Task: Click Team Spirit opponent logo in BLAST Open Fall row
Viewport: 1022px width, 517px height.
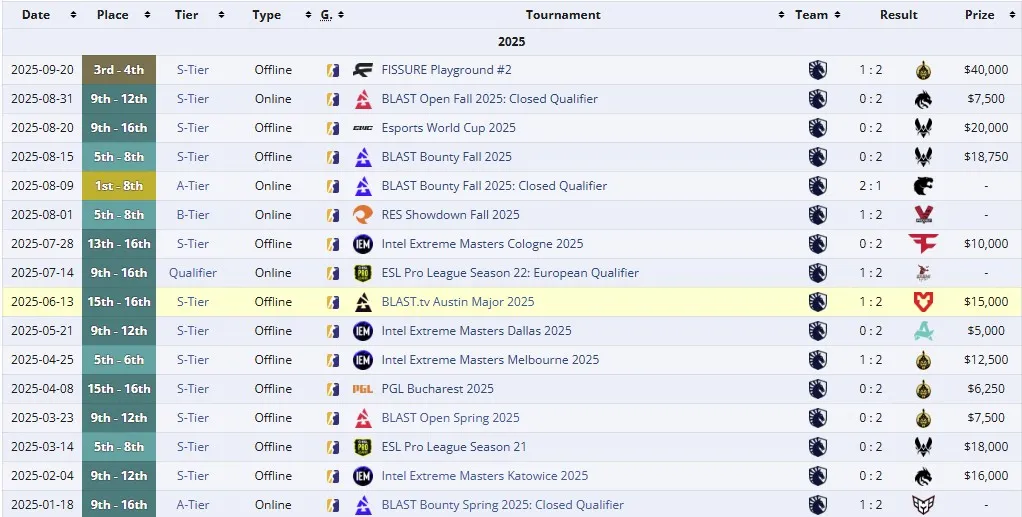Action: click(923, 99)
